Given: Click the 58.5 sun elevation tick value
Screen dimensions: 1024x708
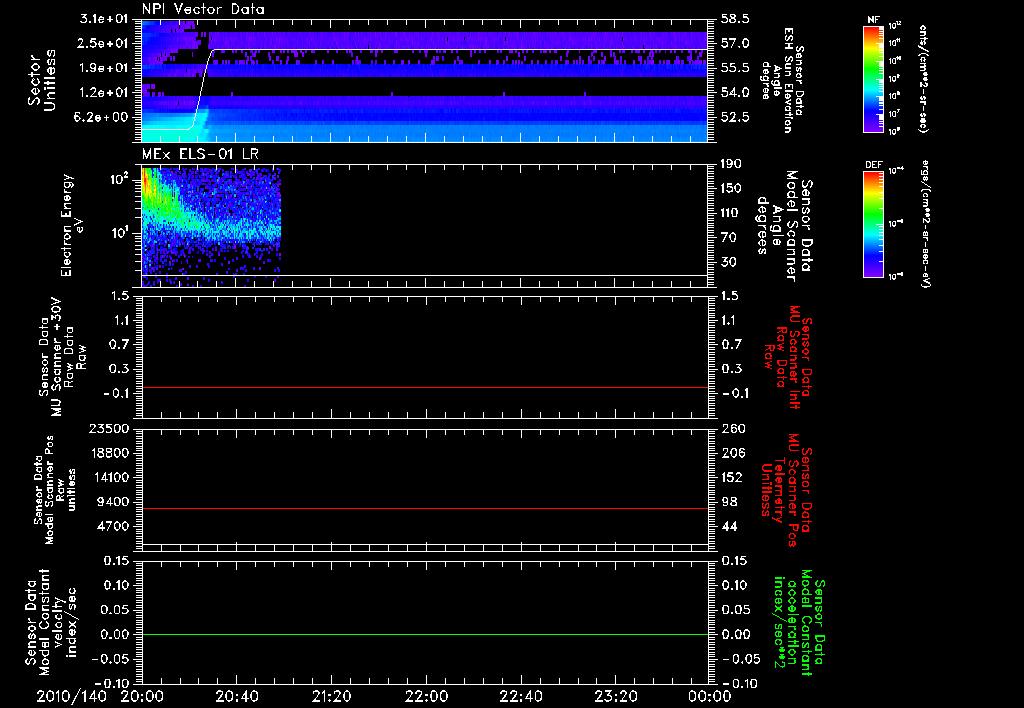Looking at the screenshot, I should 735,19.
